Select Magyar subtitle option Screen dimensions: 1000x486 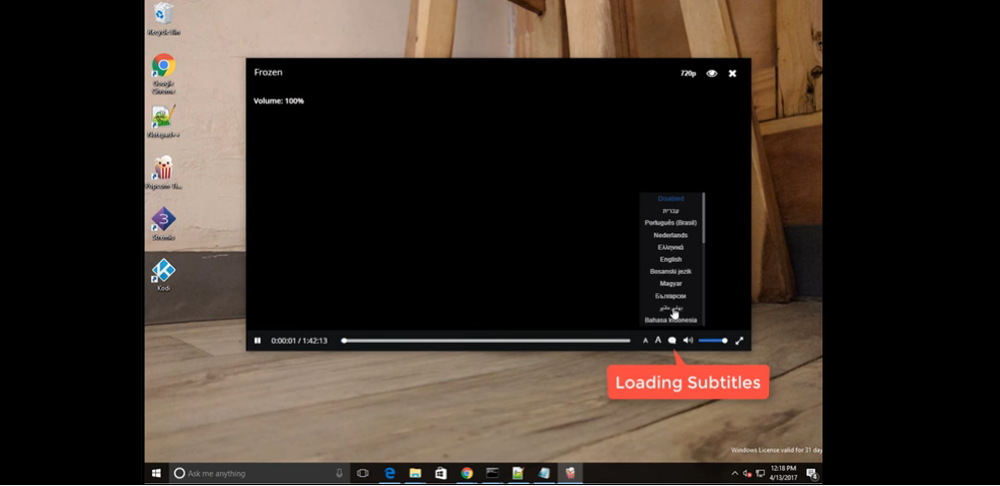[x=670, y=284]
